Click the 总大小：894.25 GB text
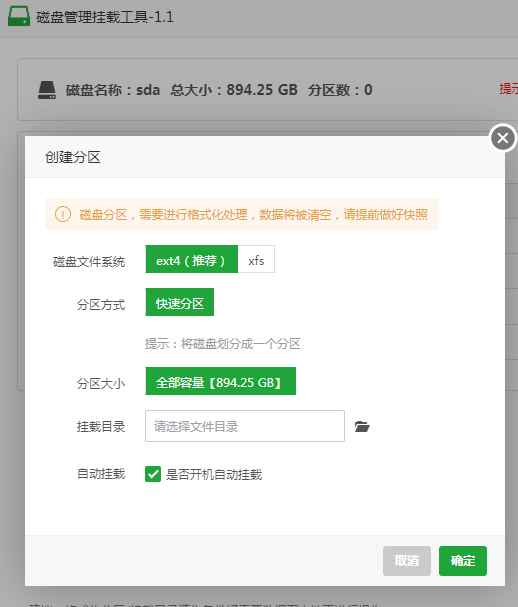 (x=234, y=90)
